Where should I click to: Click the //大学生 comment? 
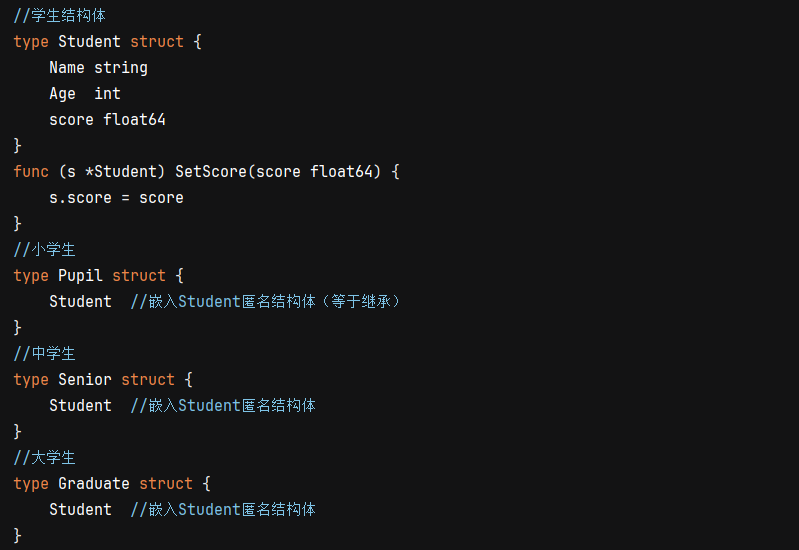coord(45,458)
